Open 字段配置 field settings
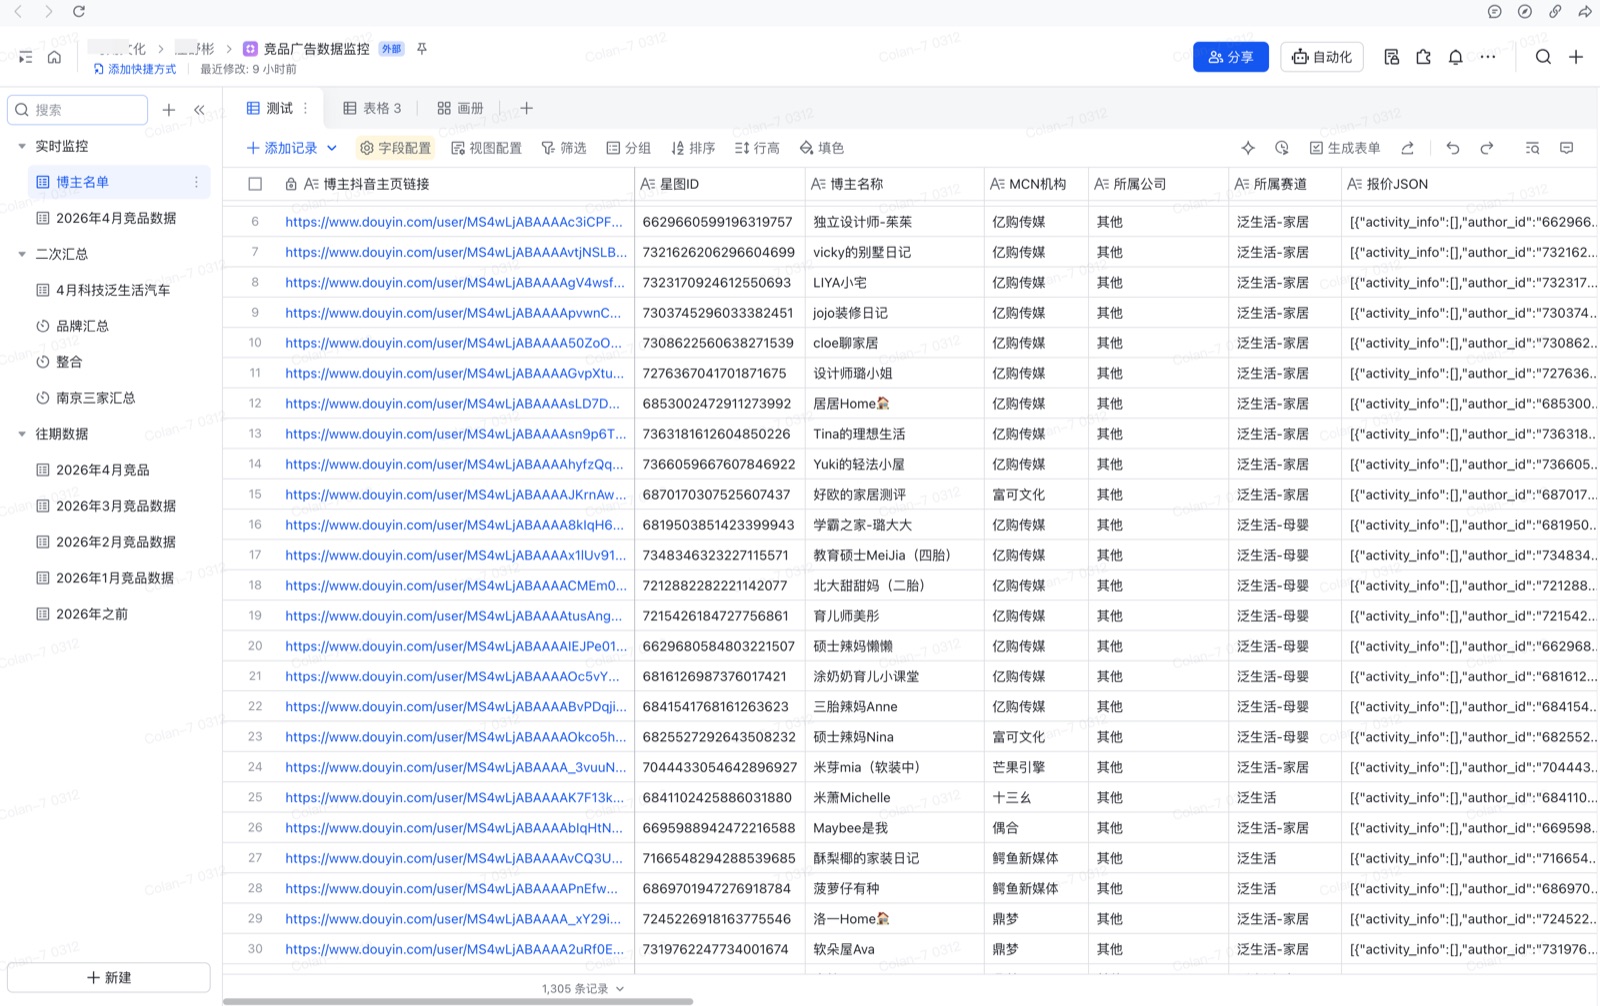Viewport: 1600px width, 1006px height. [396, 148]
